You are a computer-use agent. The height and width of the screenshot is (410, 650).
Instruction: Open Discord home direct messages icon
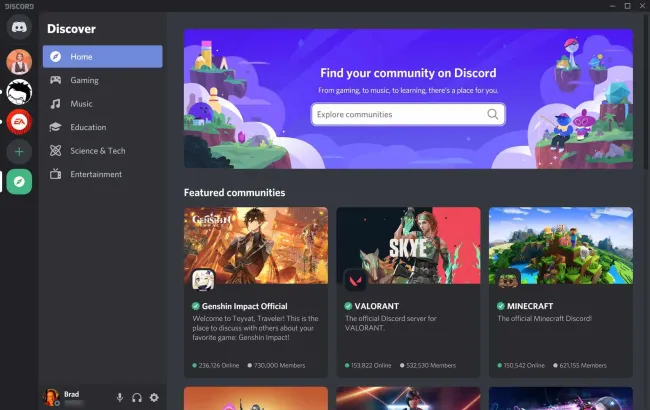[x=19, y=27]
